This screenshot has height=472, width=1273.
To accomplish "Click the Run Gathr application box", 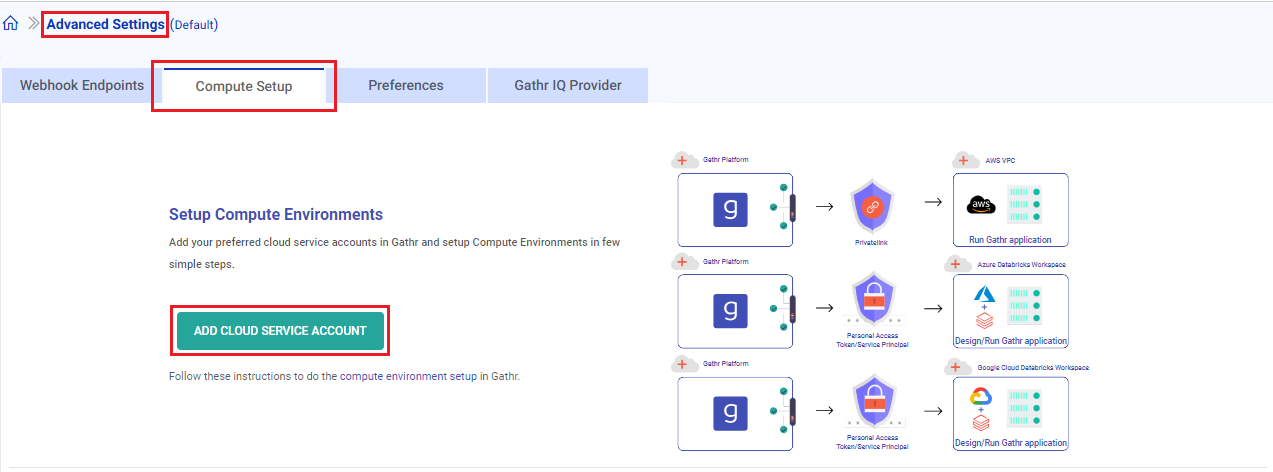I will tap(1010, 210).
